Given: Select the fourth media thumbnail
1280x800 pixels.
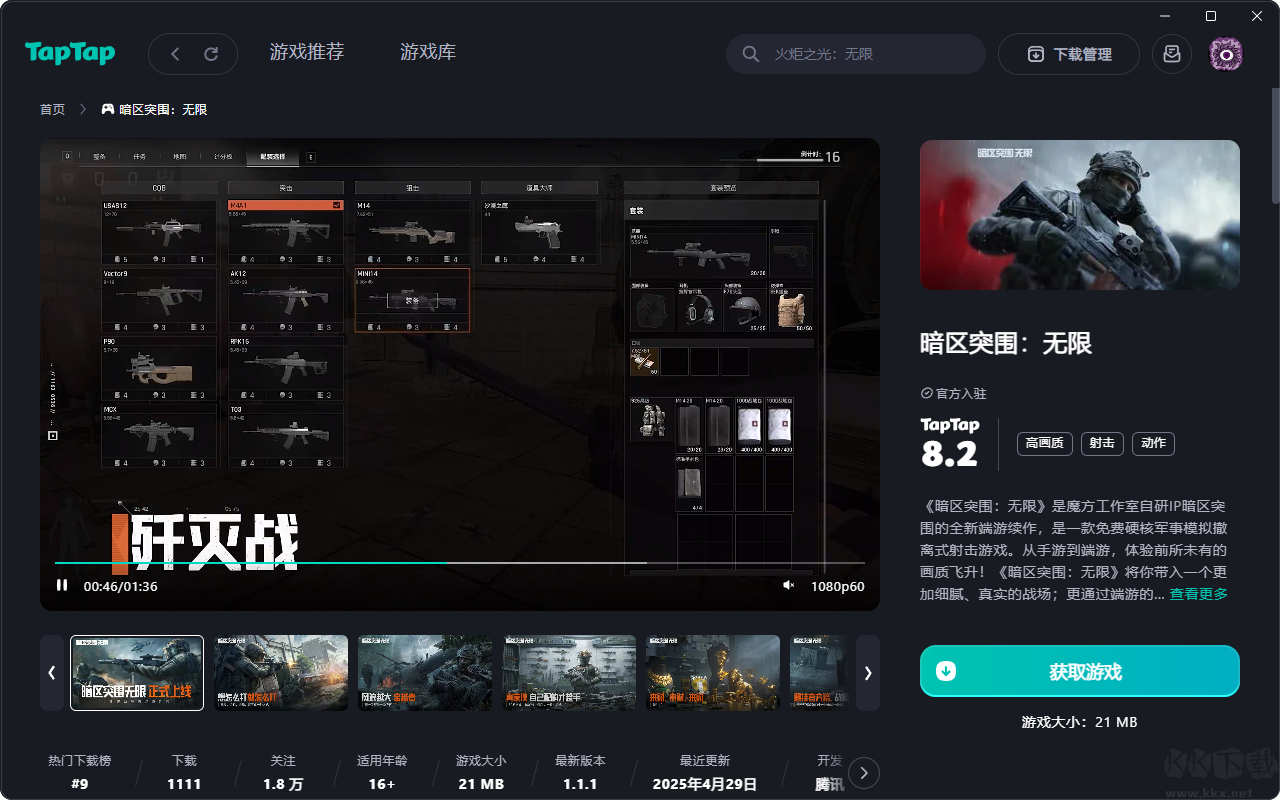Looking at the screenshot, I should (569, 673).
